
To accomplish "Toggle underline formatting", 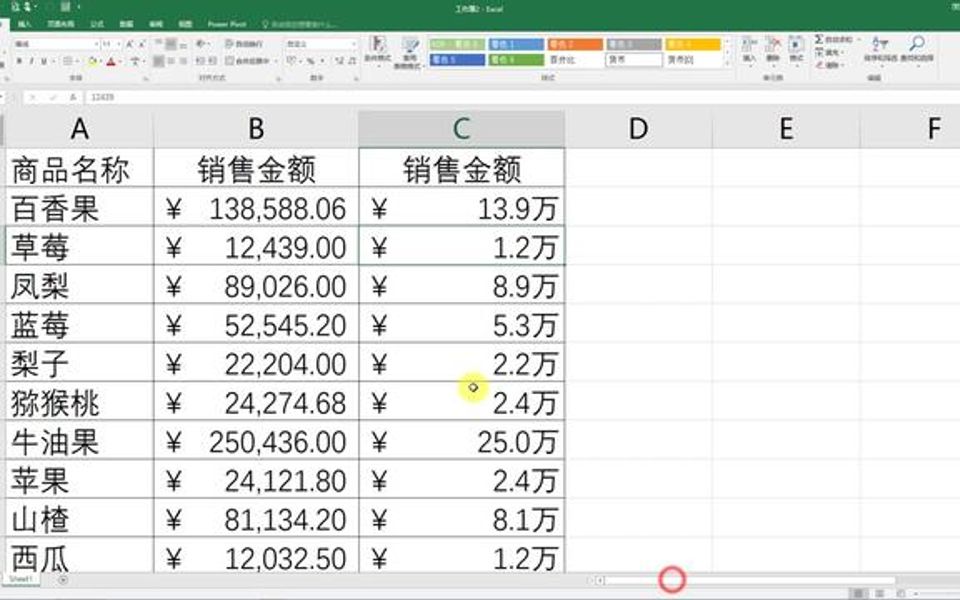I will [x=45, y=59].
